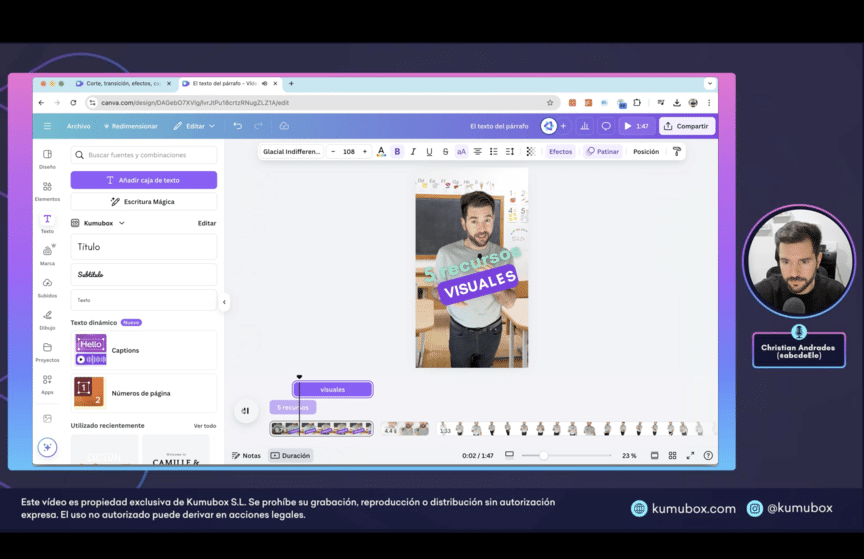Click the timeline play/pause button

coord(246,411)
